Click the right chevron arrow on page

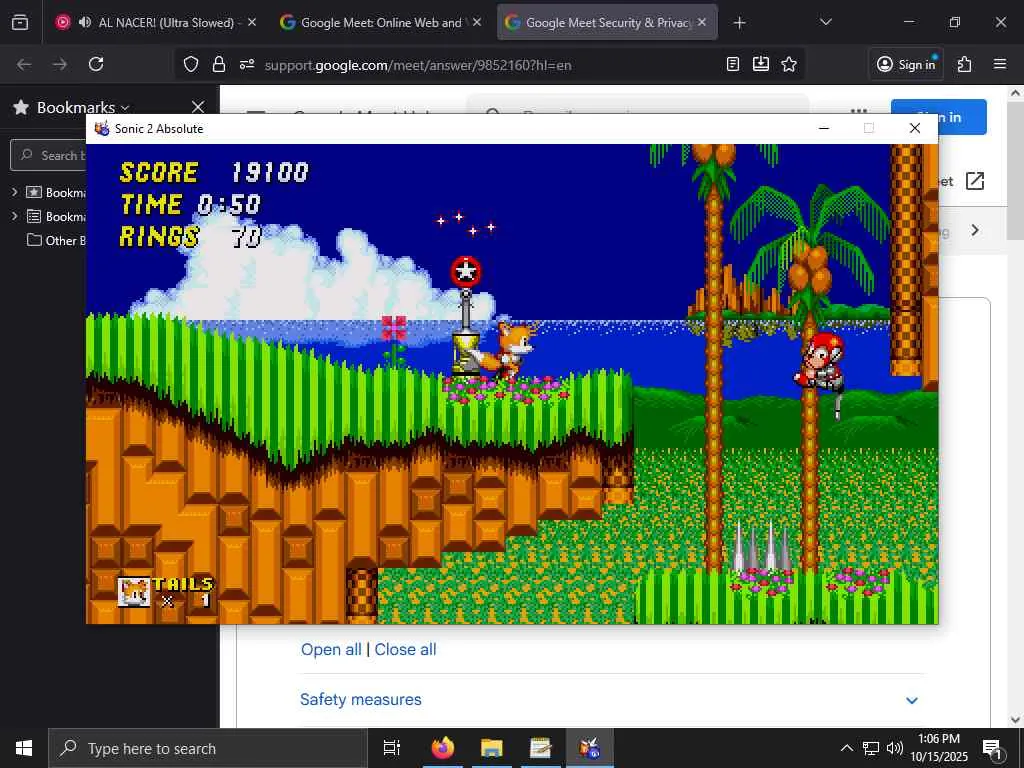(x=975, y=230)
